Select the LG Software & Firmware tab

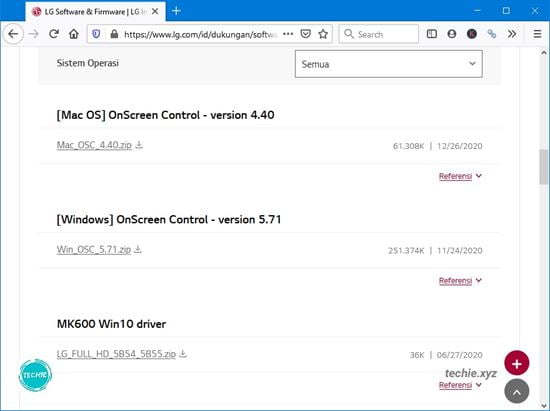(x=95, y=12)
